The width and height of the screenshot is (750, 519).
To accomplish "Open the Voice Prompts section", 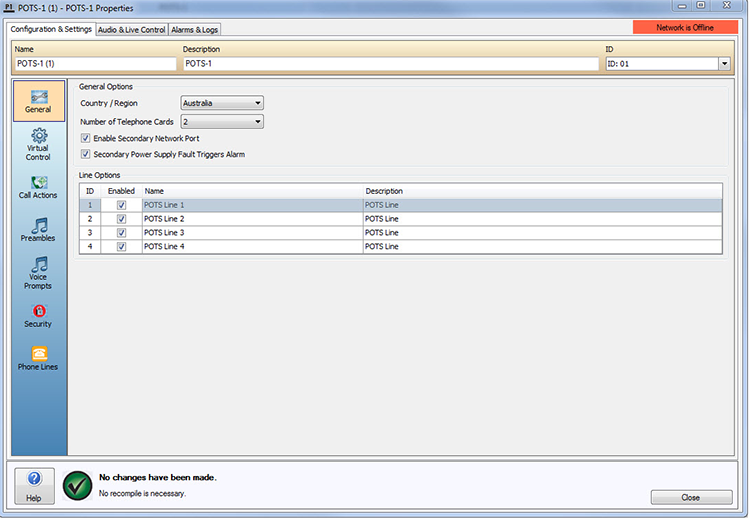I will click(x=38, y=273).
